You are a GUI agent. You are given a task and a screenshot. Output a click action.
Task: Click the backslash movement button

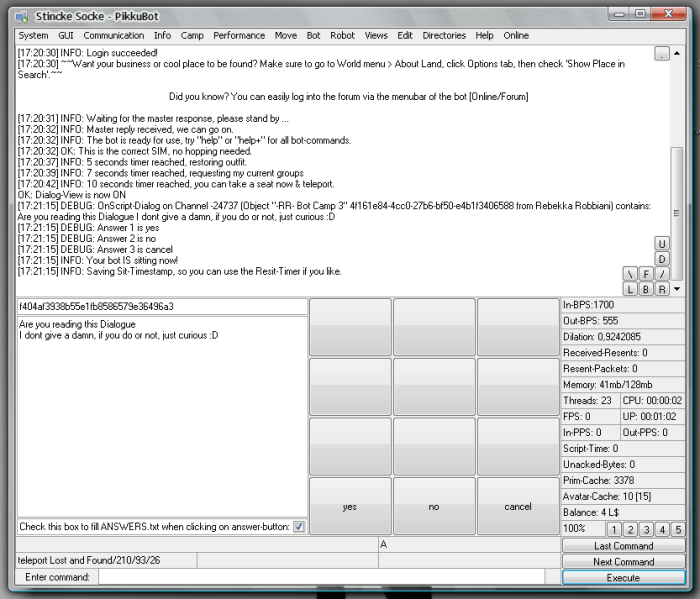pos(630,274)
